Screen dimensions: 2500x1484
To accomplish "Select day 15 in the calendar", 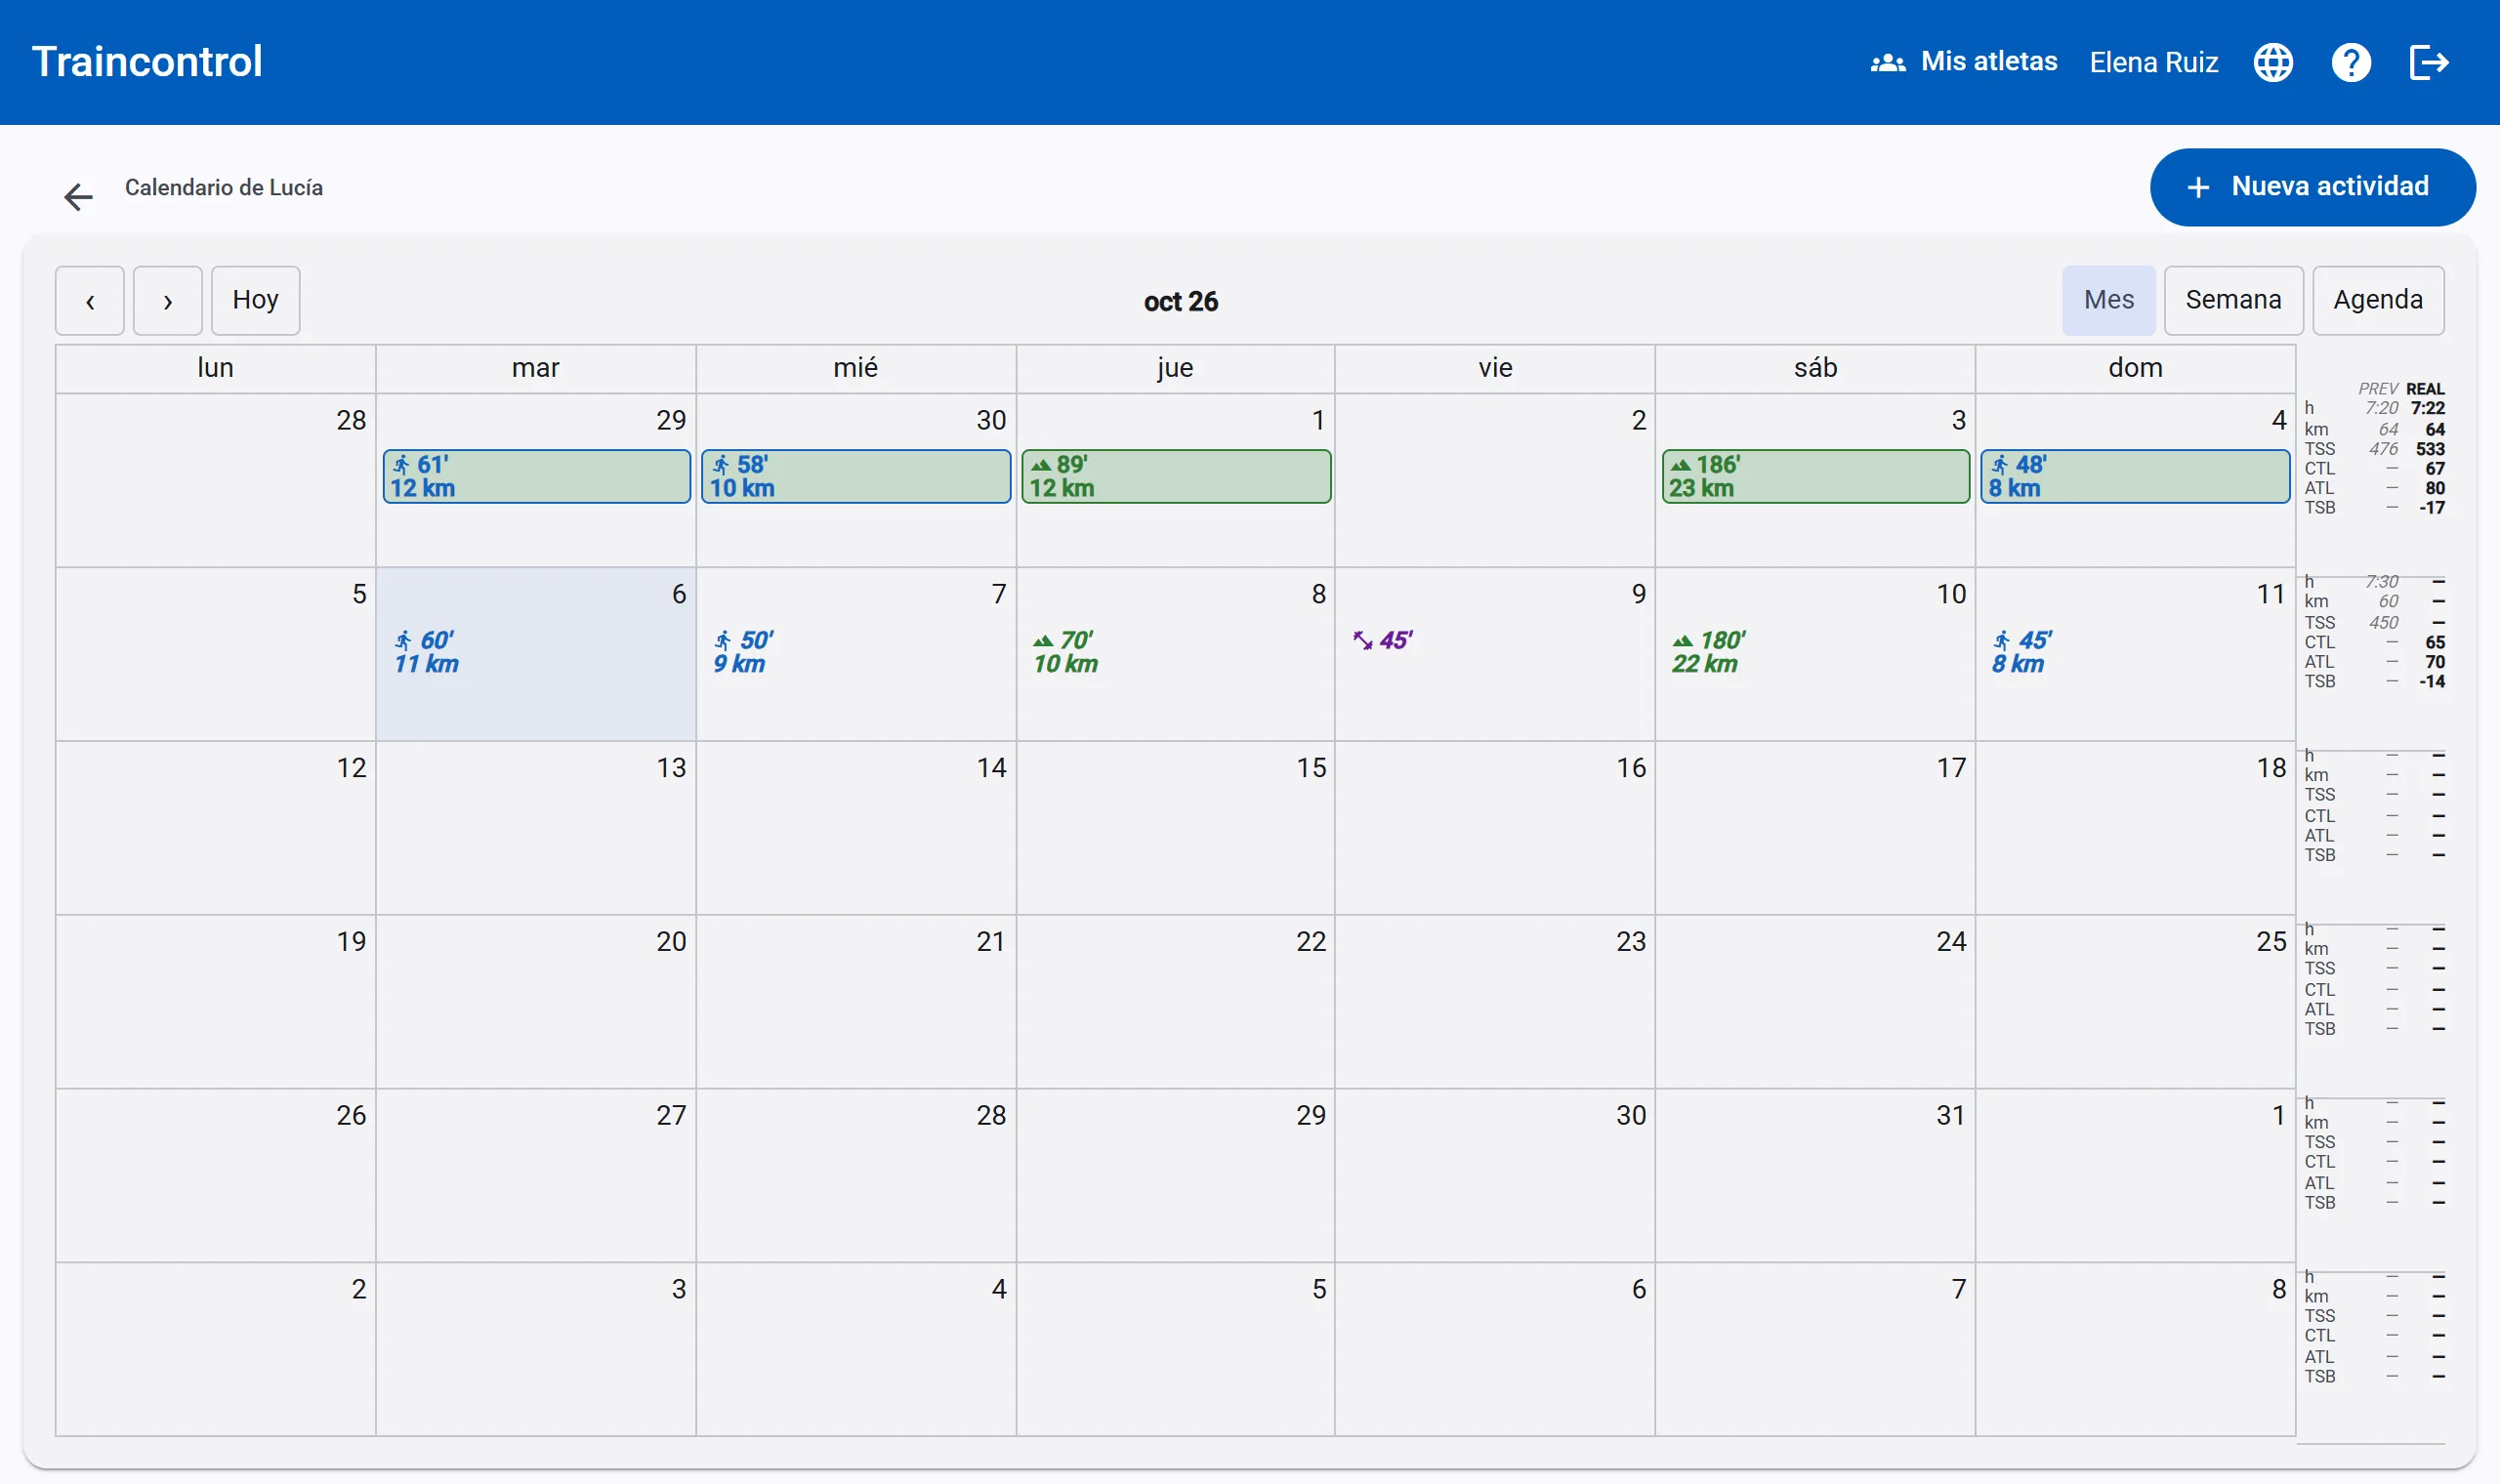I will (x=1176, y=828).
